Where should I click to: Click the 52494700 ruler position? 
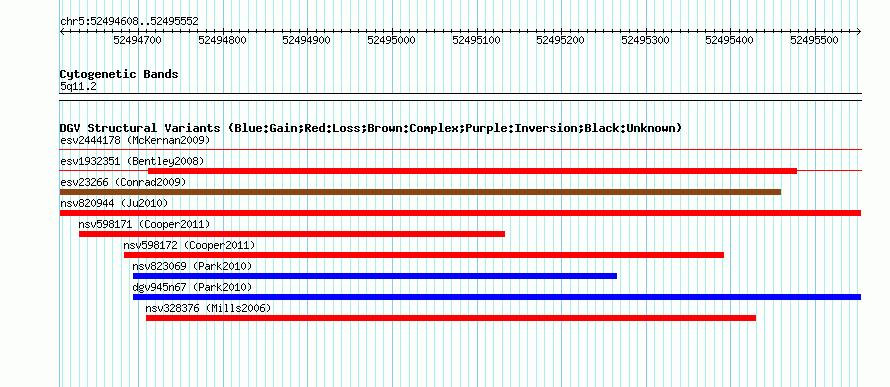[x=137, y=40]
